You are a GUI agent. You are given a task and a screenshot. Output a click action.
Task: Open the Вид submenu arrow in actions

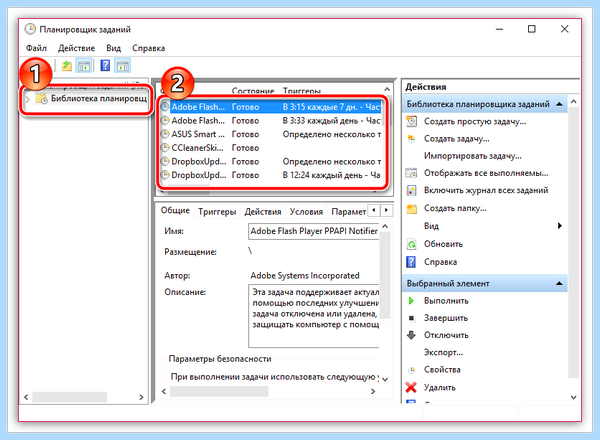560,226
